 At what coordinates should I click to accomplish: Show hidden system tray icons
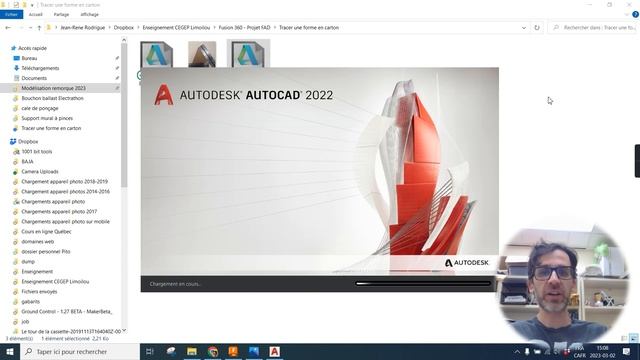click(x=517, y=351)
